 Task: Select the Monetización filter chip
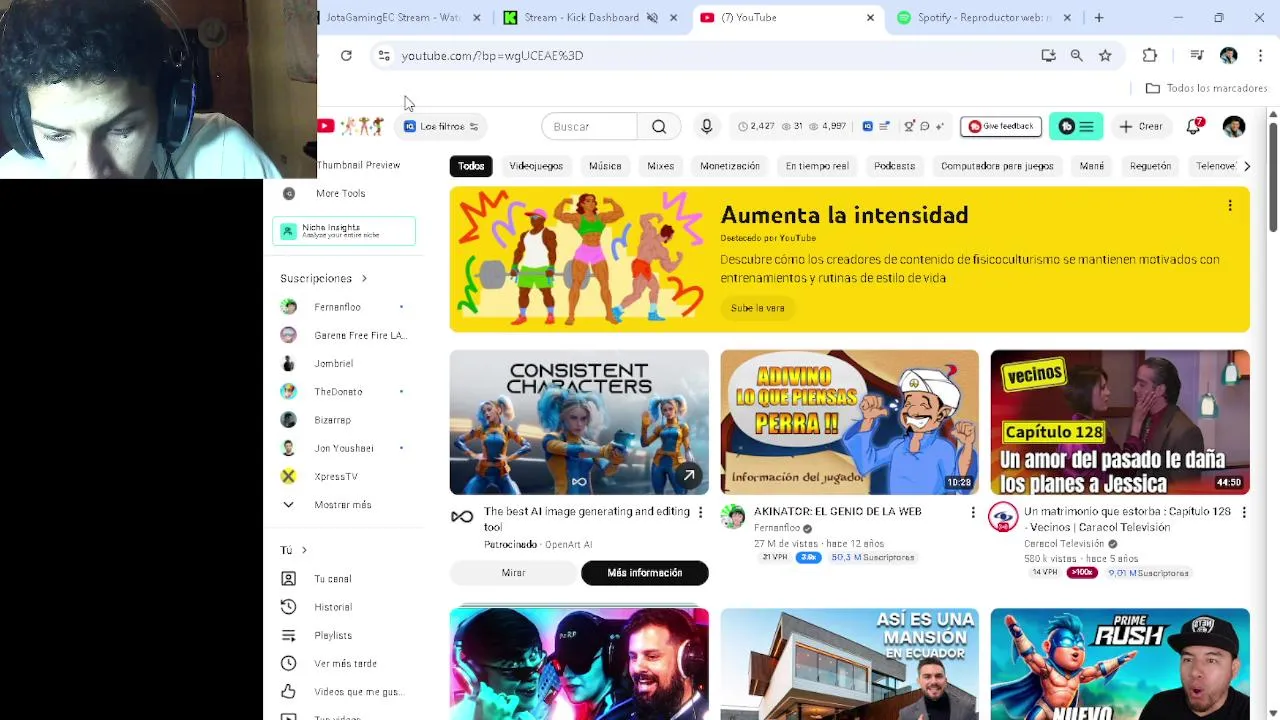(x=730, y=166)
